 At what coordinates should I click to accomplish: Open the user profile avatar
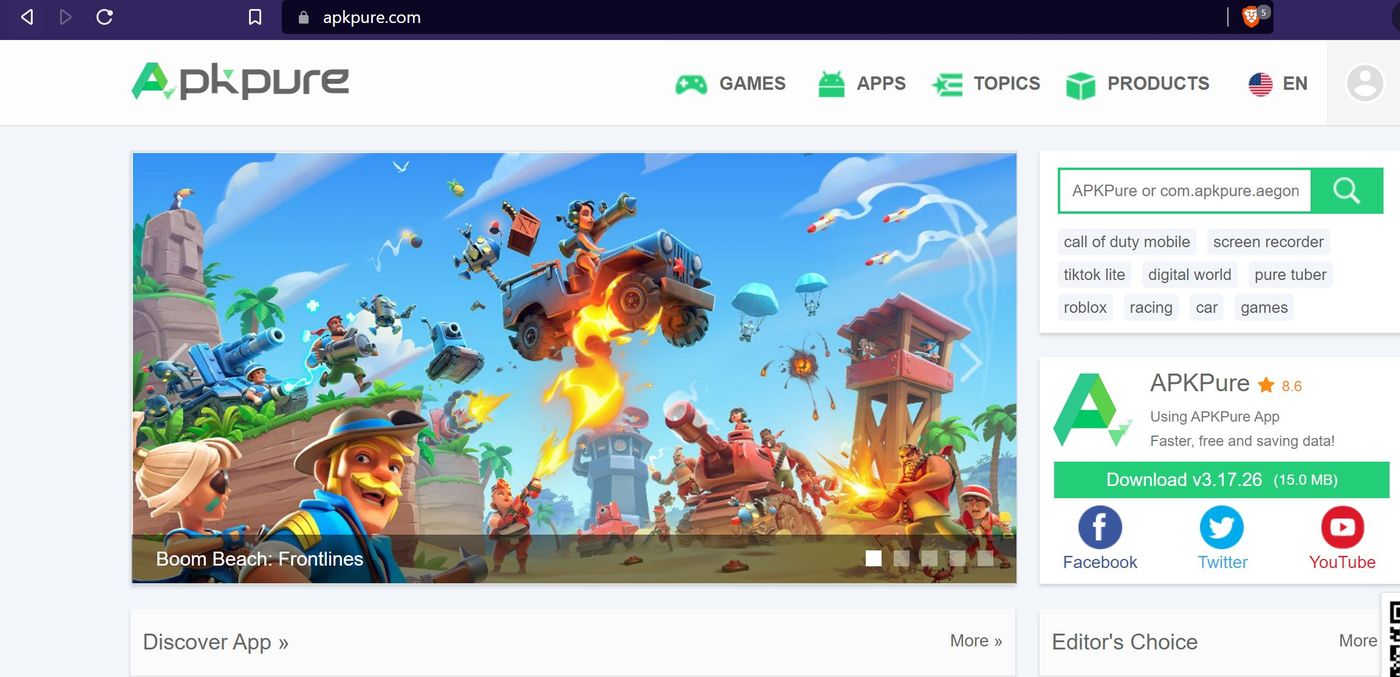coord(1365,83)
